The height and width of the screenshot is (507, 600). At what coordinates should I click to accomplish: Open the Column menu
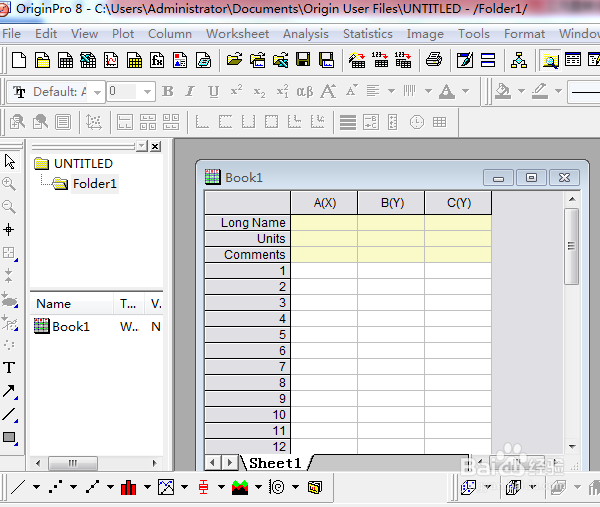point(170,34)
